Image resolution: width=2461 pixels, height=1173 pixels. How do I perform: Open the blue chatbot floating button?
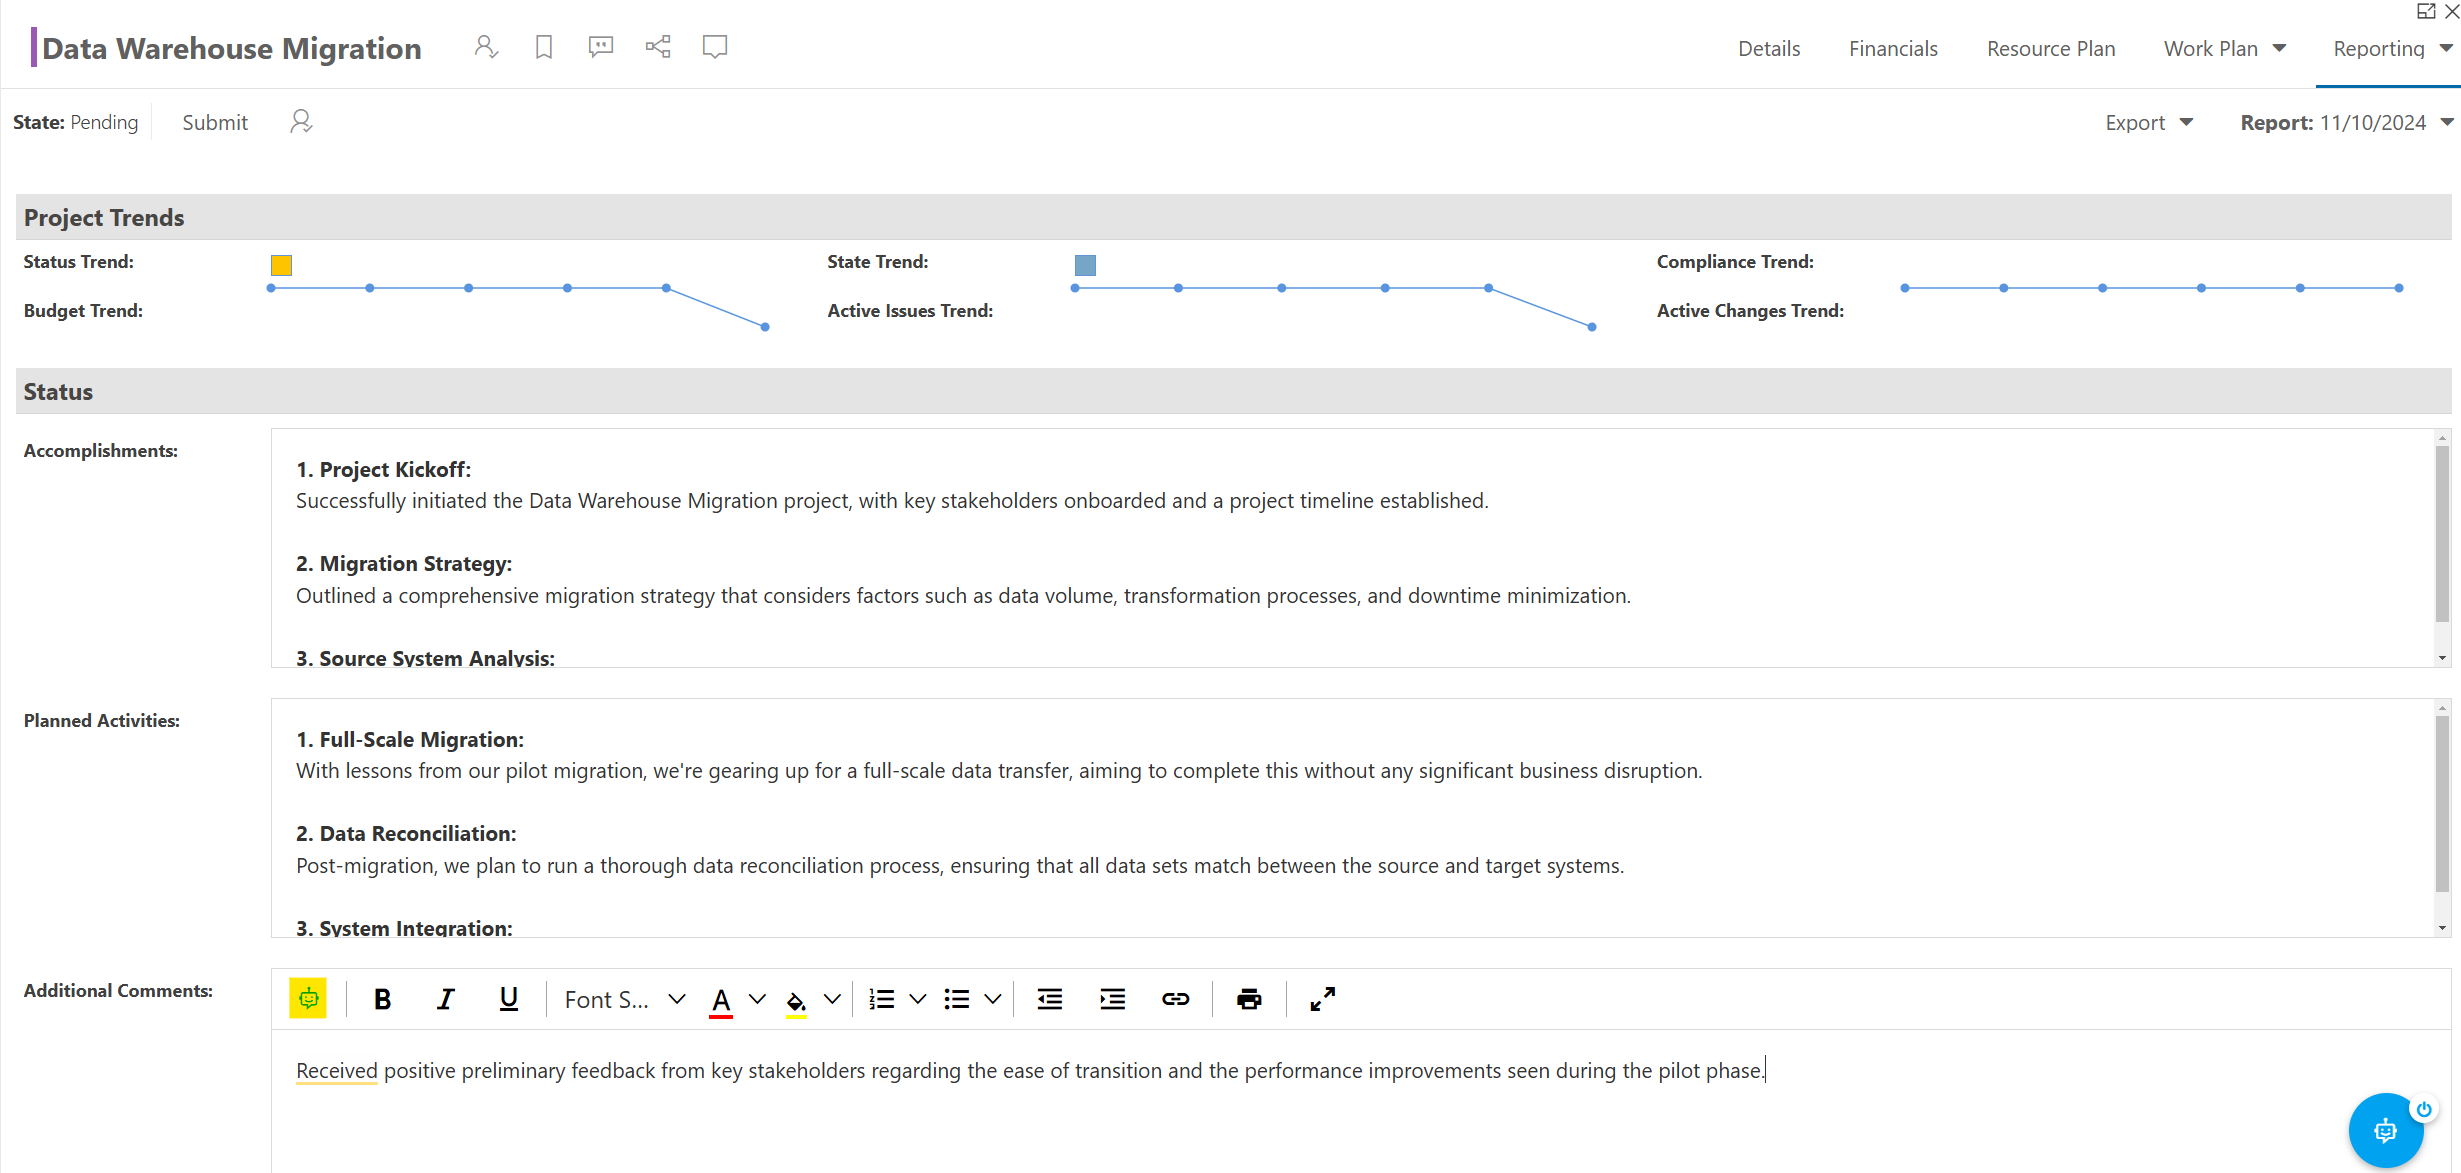tap(2385, 1131)
